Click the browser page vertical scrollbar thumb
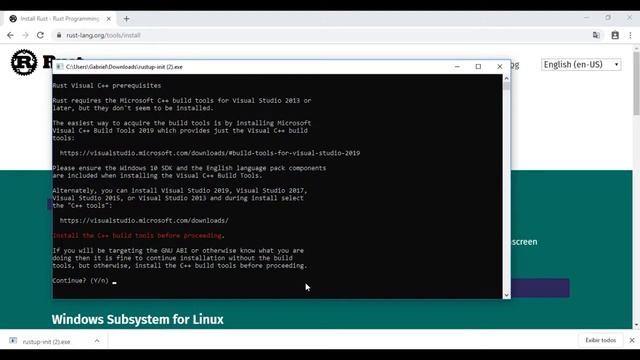The width and height of the screenshot is (640, 360). coord(636,84)
